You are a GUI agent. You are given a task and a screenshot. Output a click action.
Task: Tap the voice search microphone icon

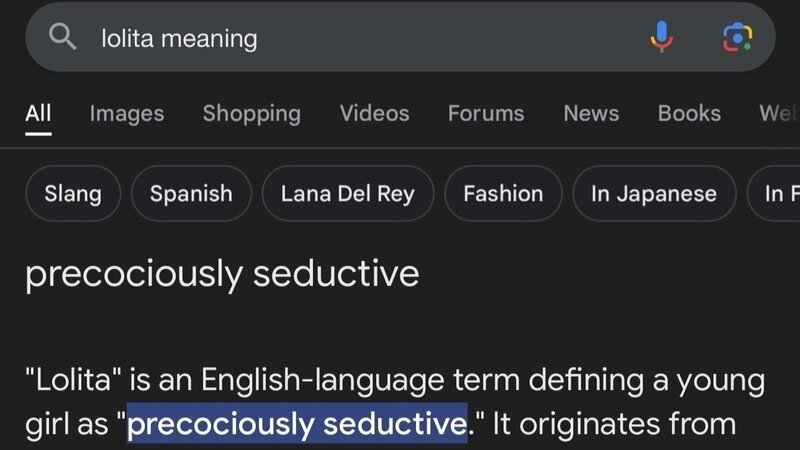click(661, 38)
